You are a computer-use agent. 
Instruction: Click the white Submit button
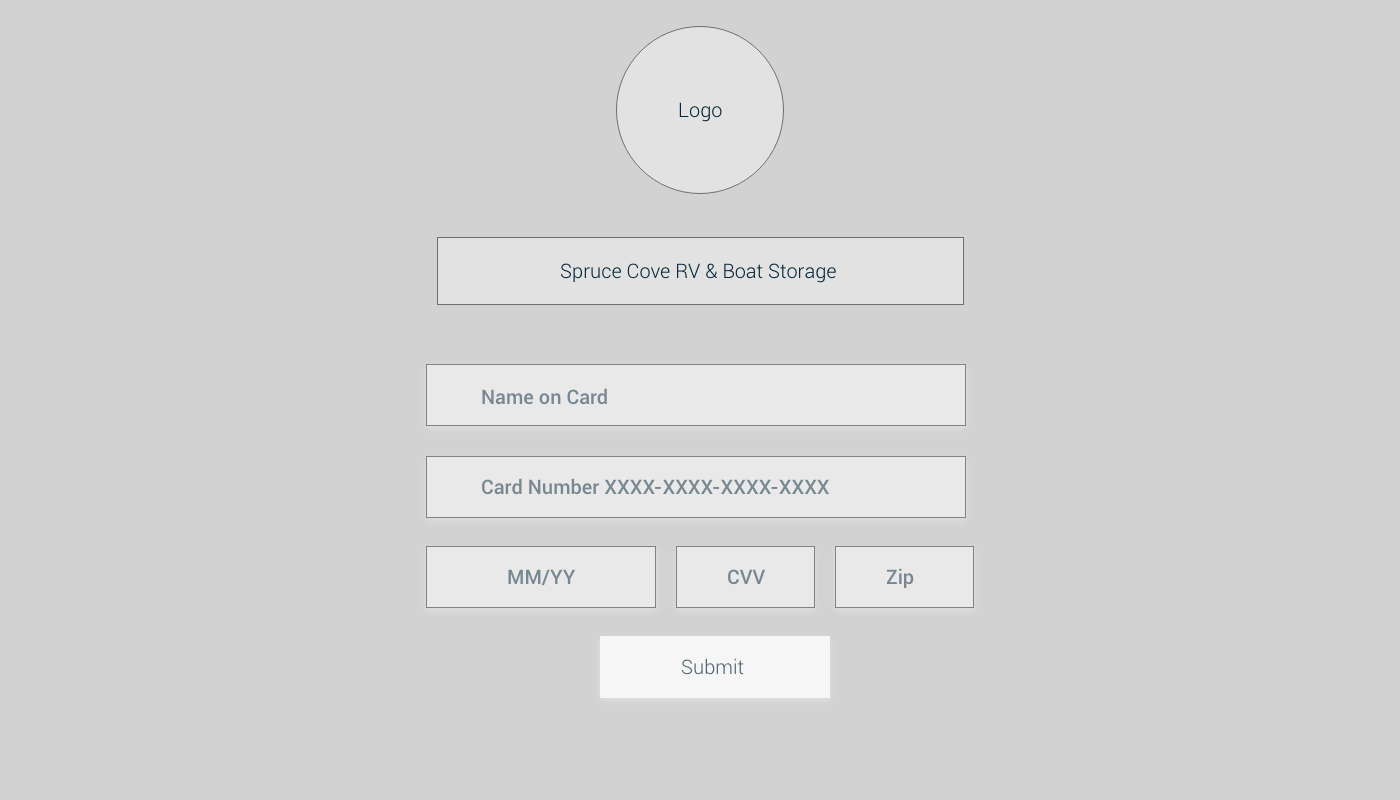point(715,667)
